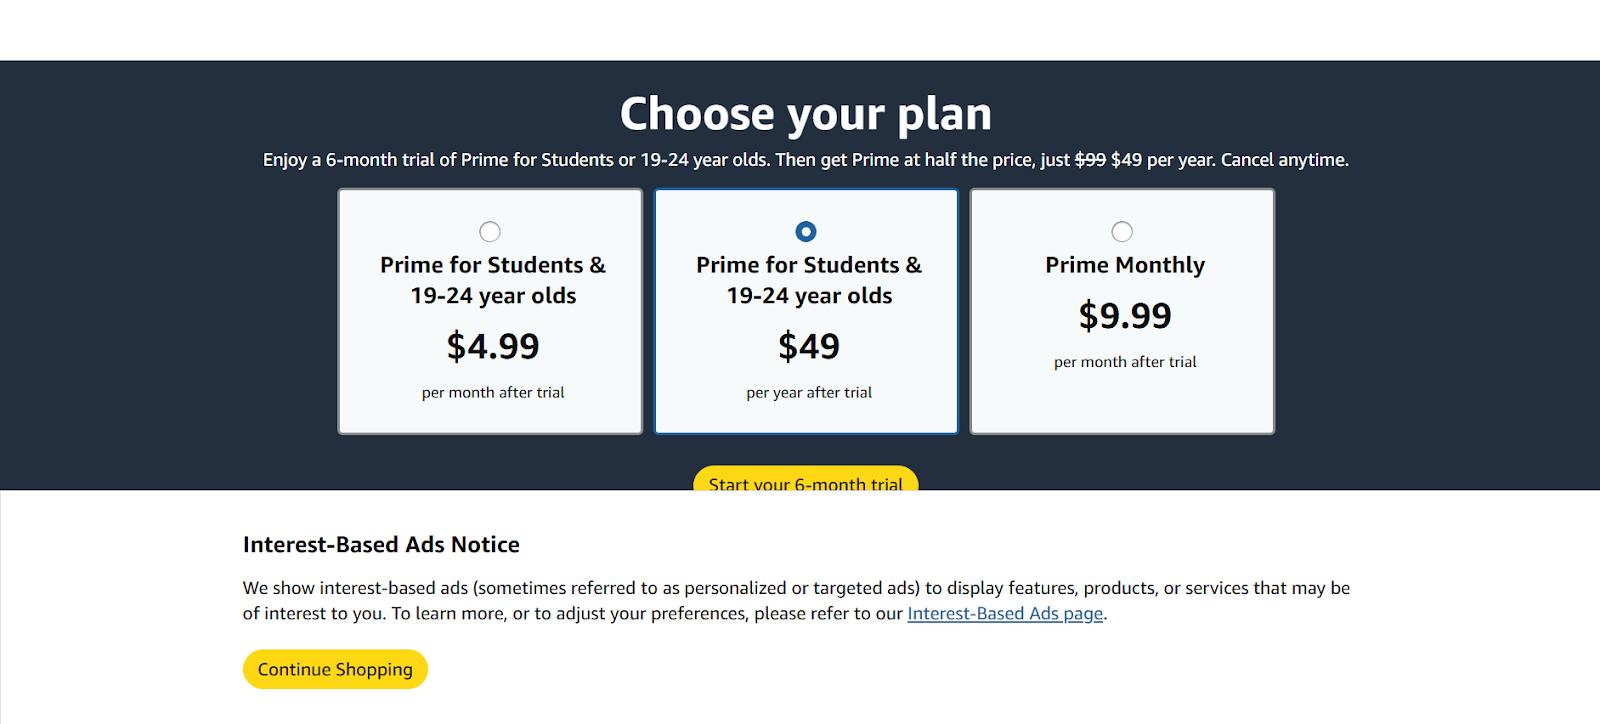Click the crossed-out $99 price

[x=1090, y=160]
